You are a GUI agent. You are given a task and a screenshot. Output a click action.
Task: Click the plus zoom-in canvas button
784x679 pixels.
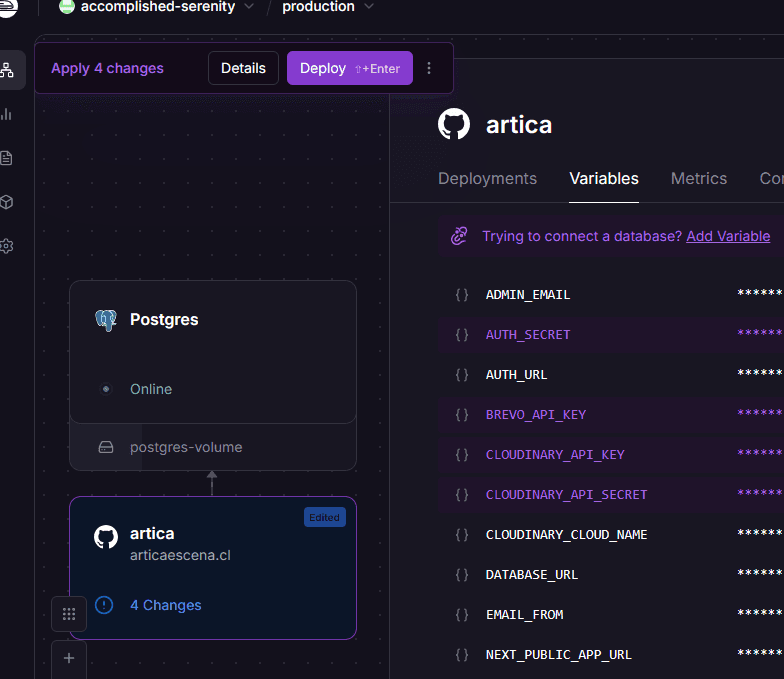coord(69,658)
